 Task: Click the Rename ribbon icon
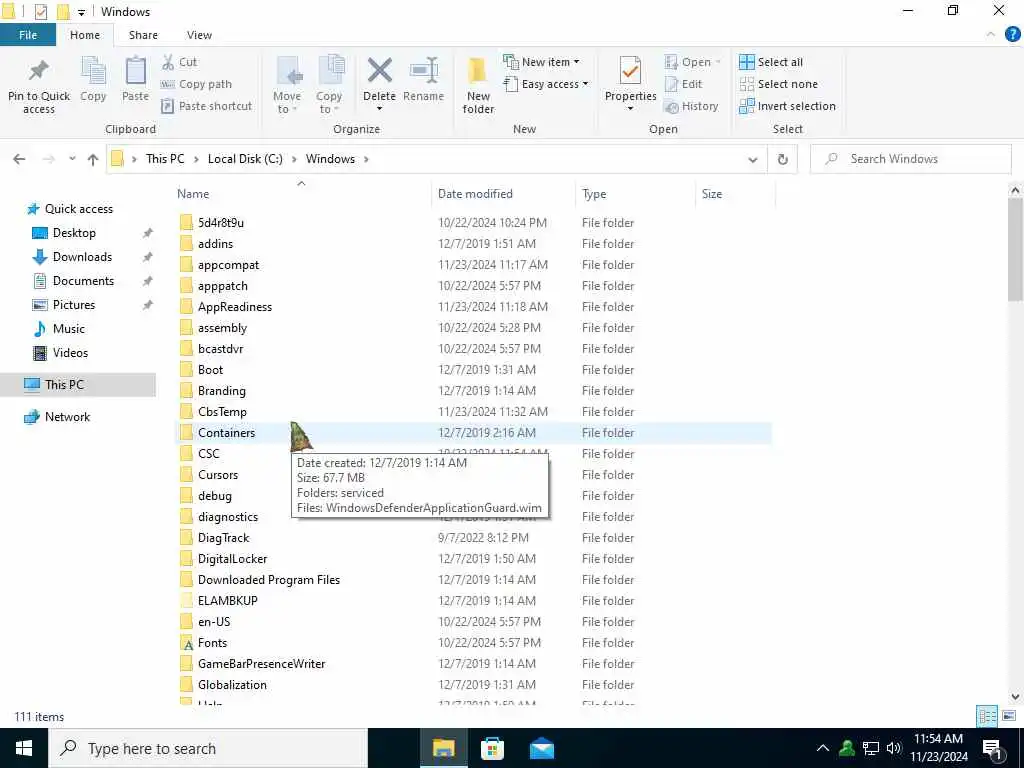[424, 71]
